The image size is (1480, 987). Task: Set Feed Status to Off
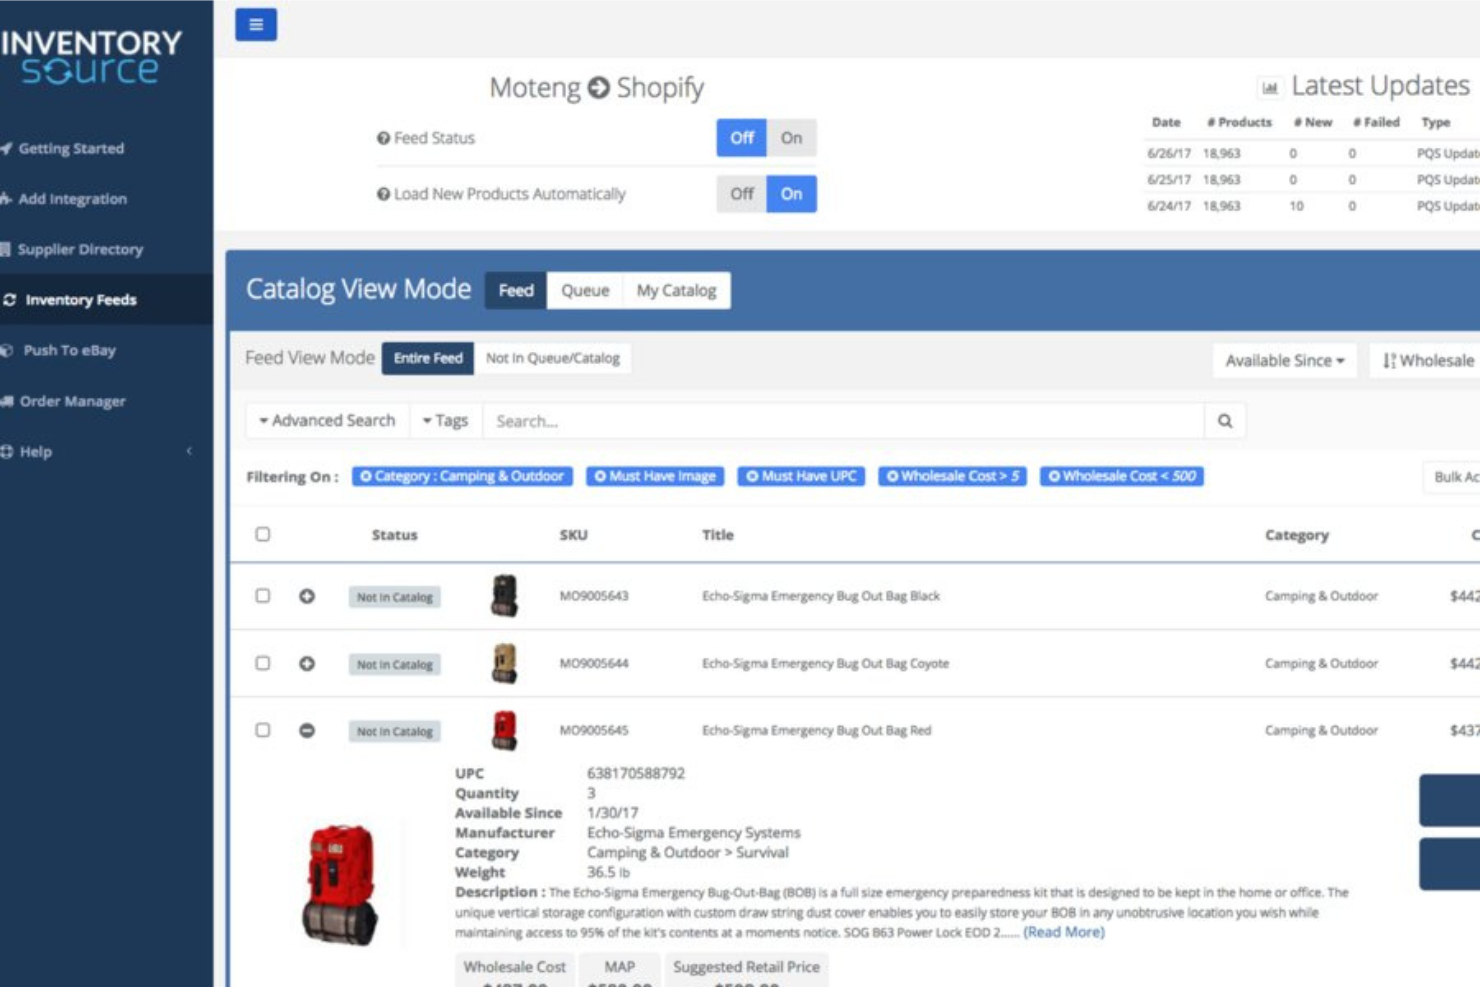tap(742, 138)
